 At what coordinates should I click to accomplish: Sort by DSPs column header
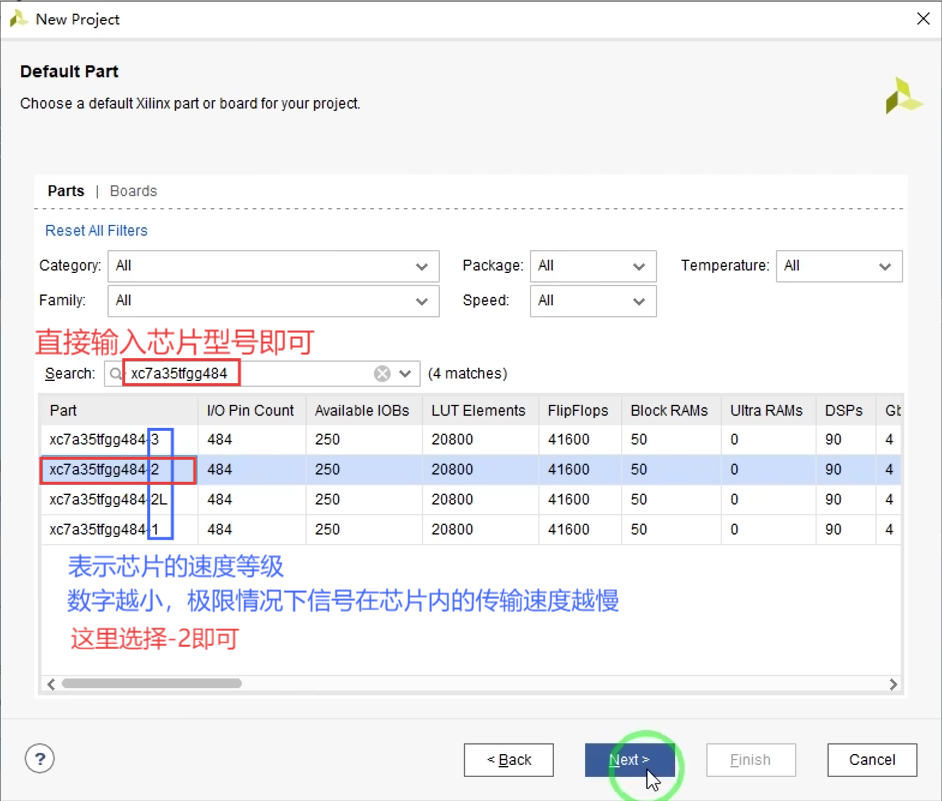[845, 410]
